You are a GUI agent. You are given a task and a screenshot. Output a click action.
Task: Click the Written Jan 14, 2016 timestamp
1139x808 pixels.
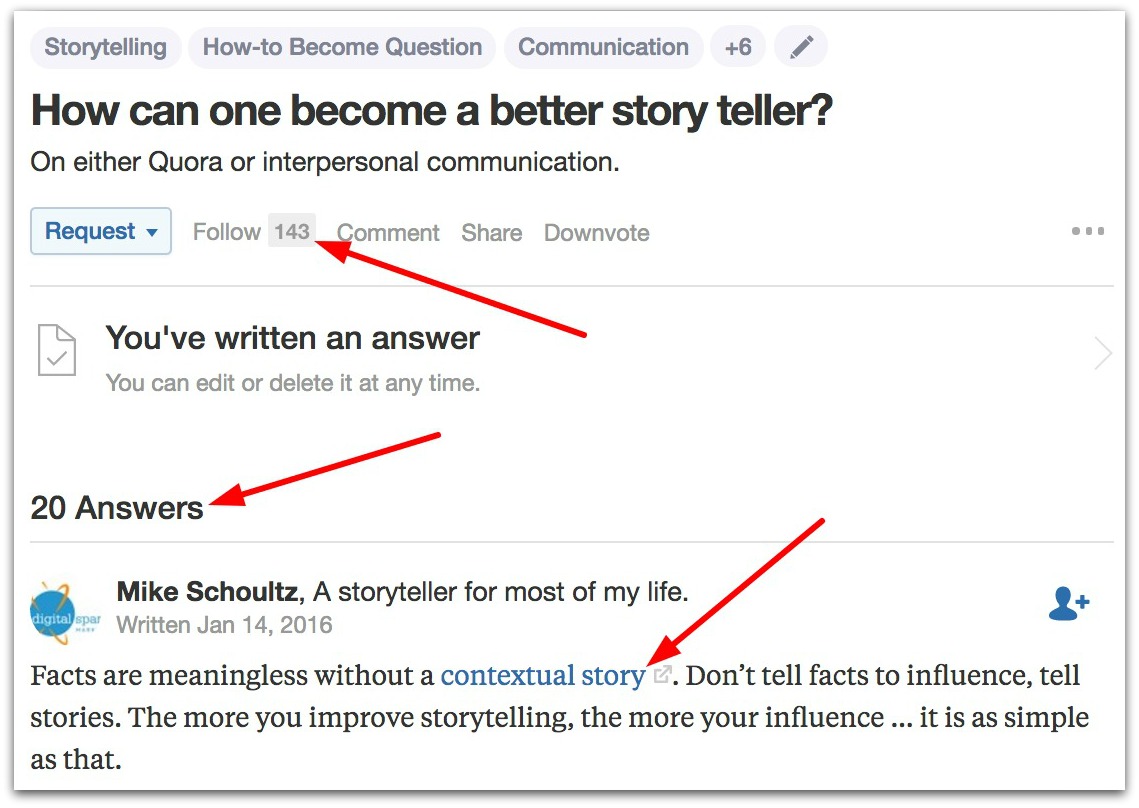pyautogui.click(x=224, y=625)
